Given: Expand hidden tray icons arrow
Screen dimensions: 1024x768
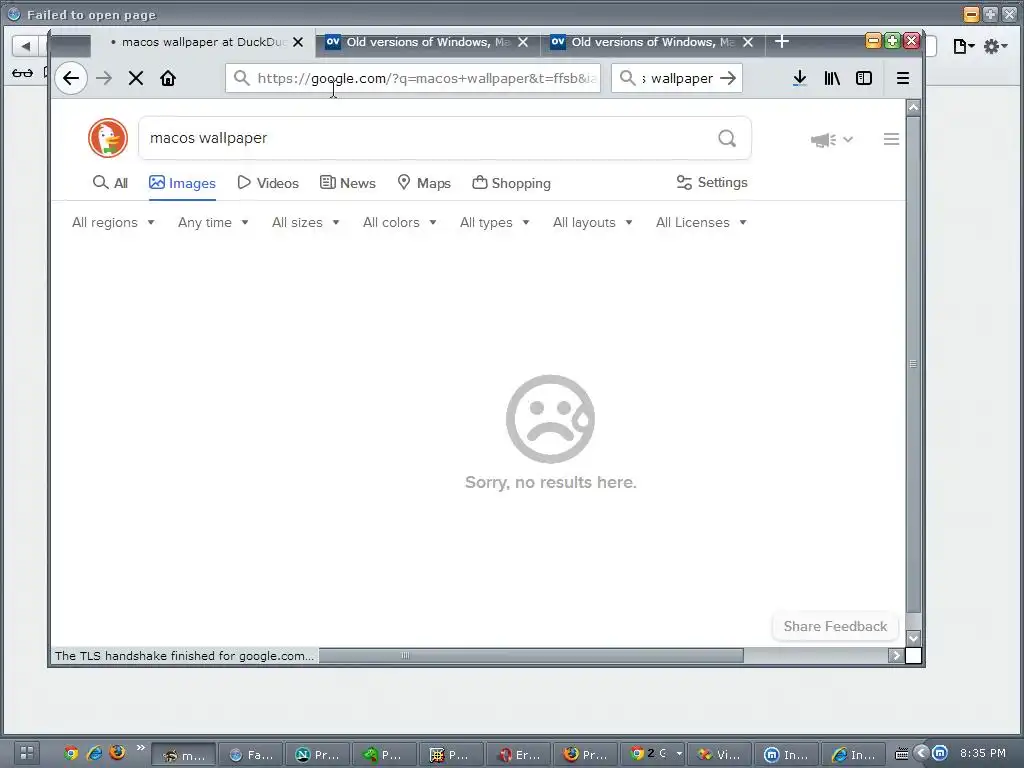Looking at the screenshot, I should (921, 754).
